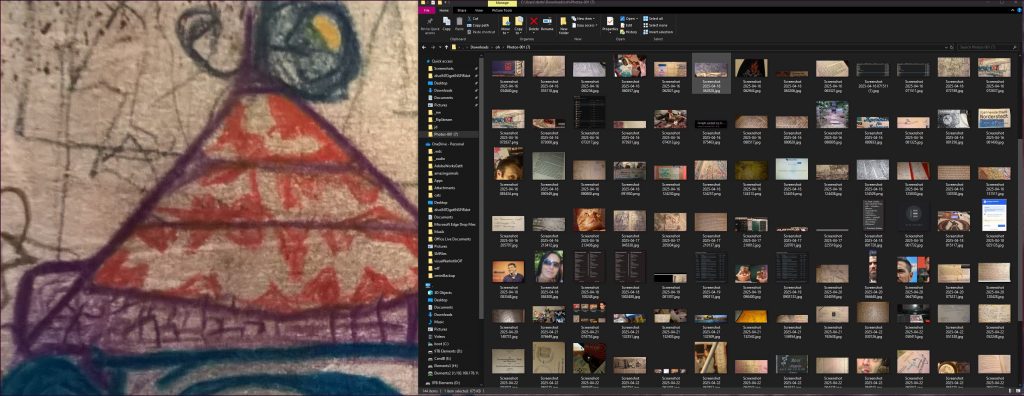Screen dimensions: 1024x396
Task: Show file History
Action: click(x=629, y=32)
